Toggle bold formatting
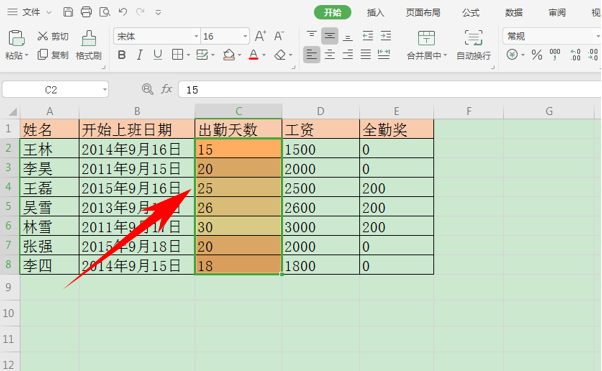 122,55
